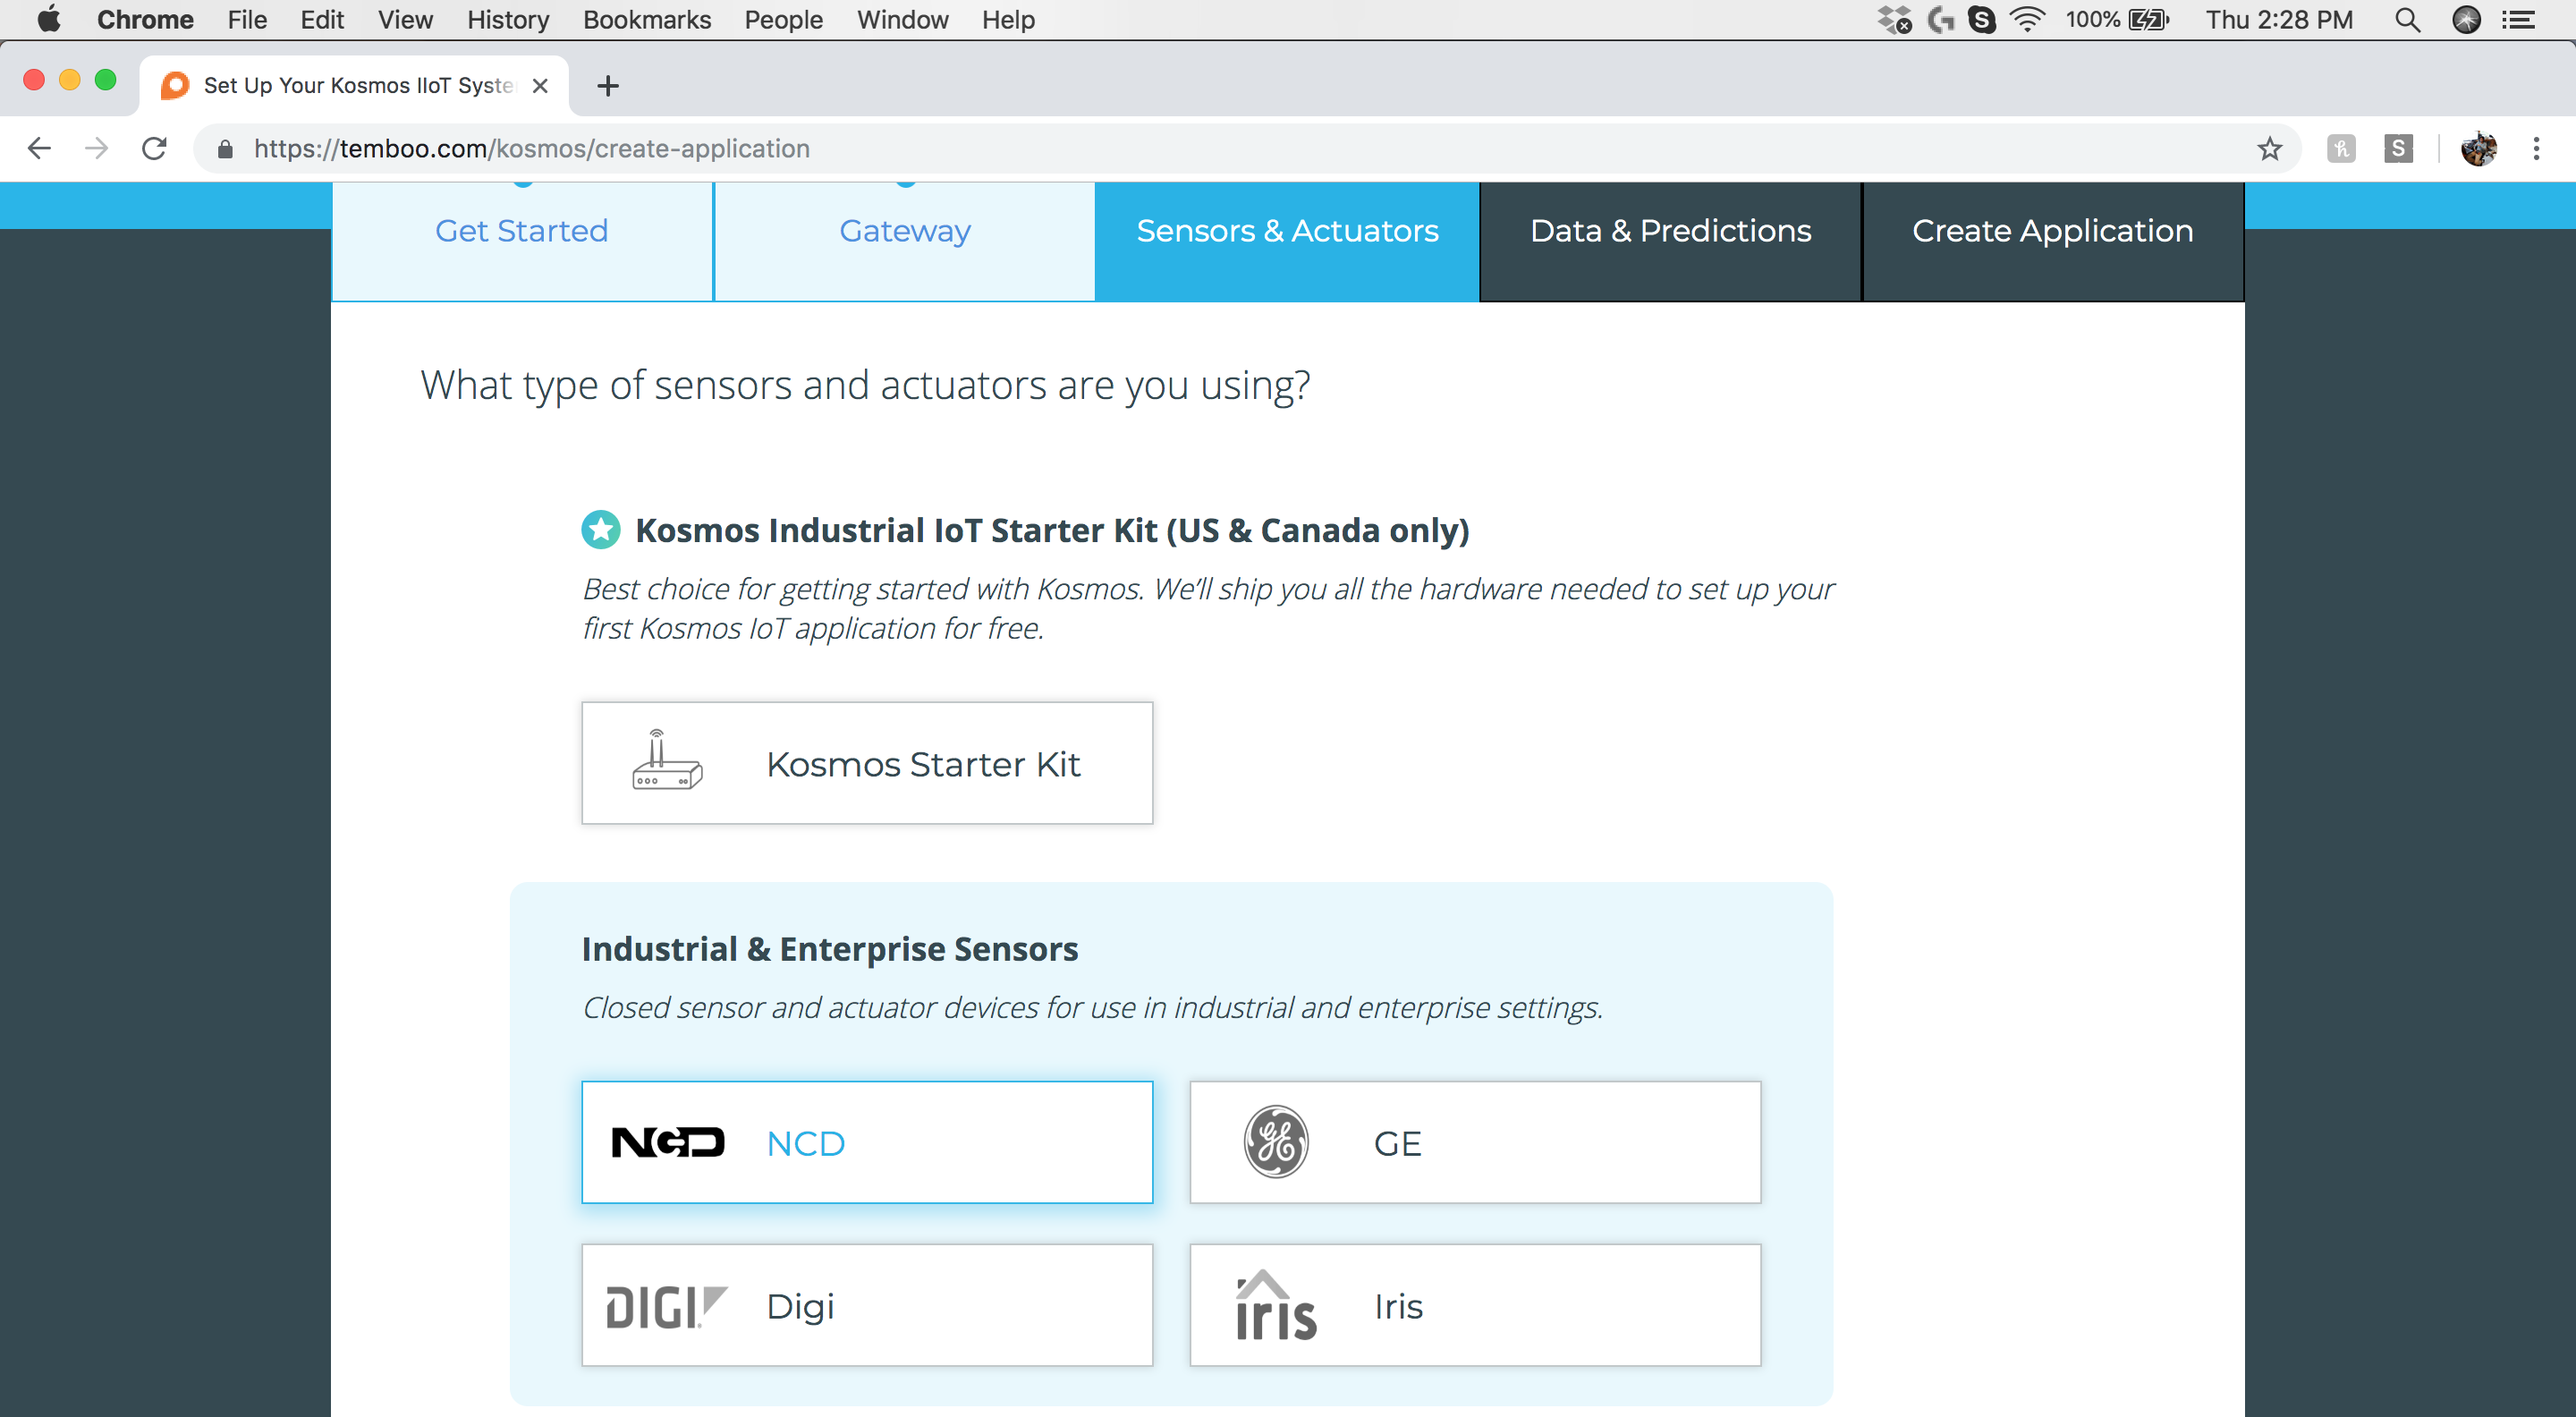Viewport: 2576px width, 1417px height.
Task: Open the People menu
Action: [x=783, y=19]
